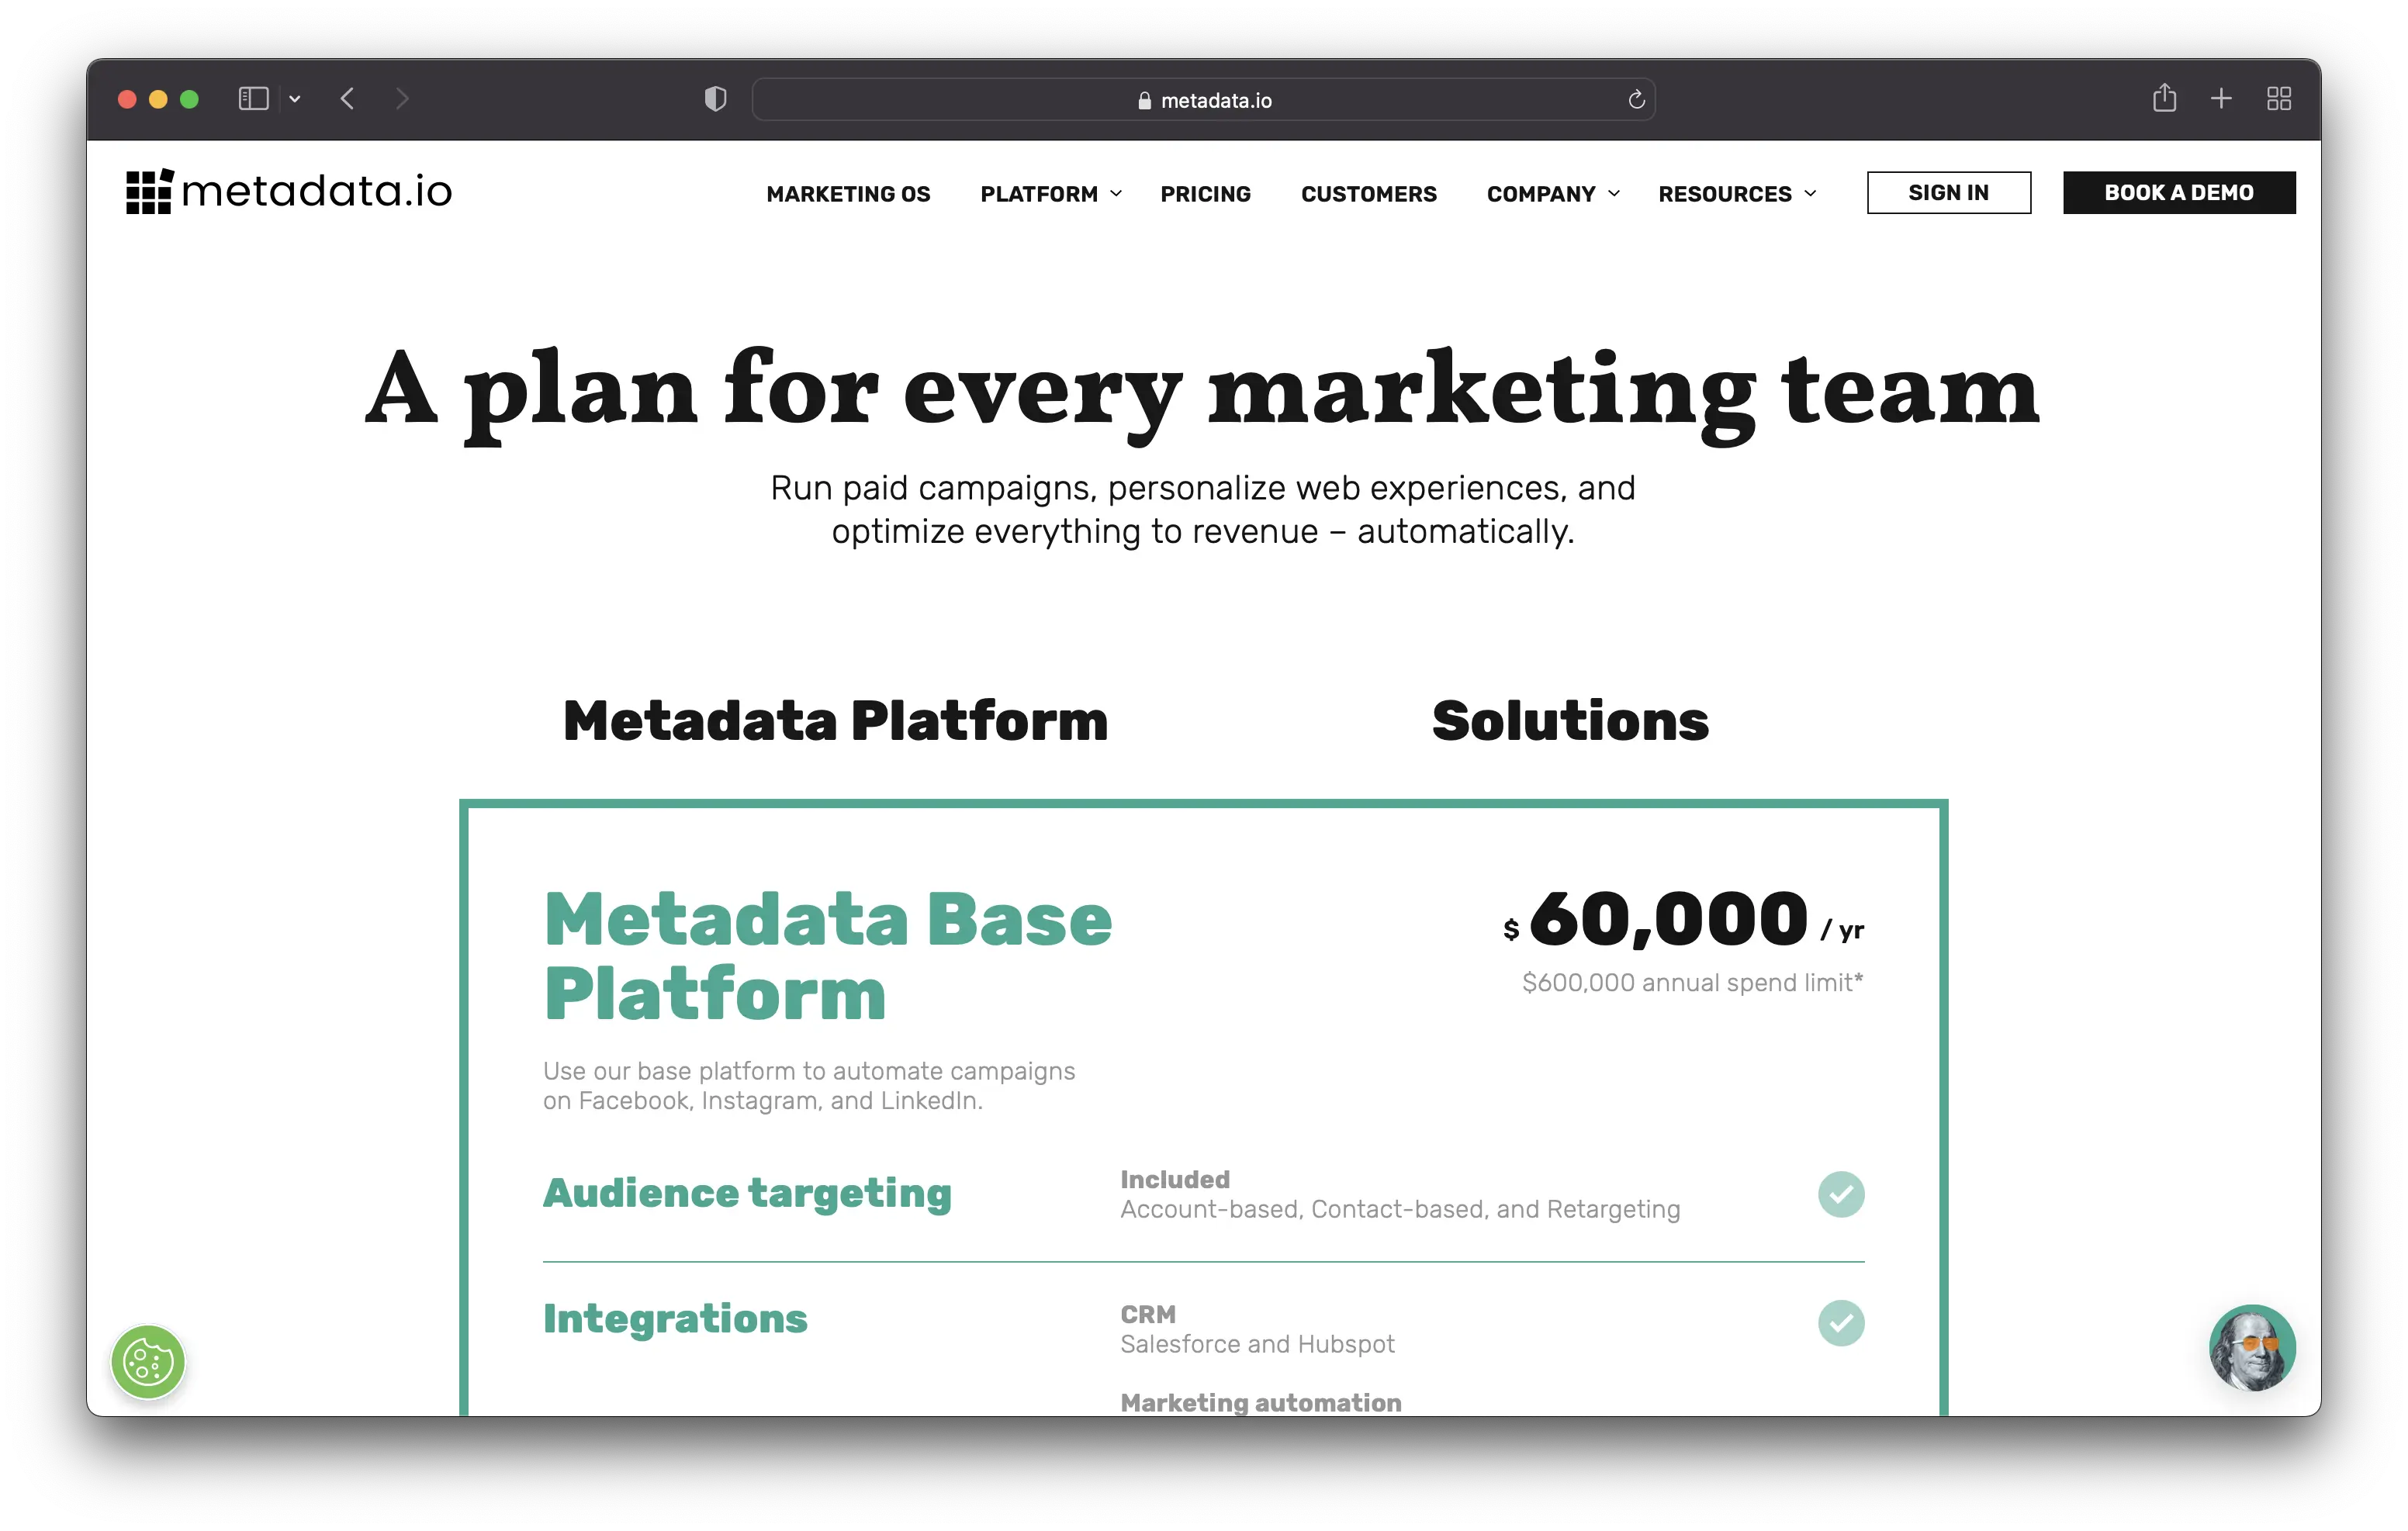Click the Audience targeting checkmark icon
This screenshot has width=2408, height=1531.
1840,1194
